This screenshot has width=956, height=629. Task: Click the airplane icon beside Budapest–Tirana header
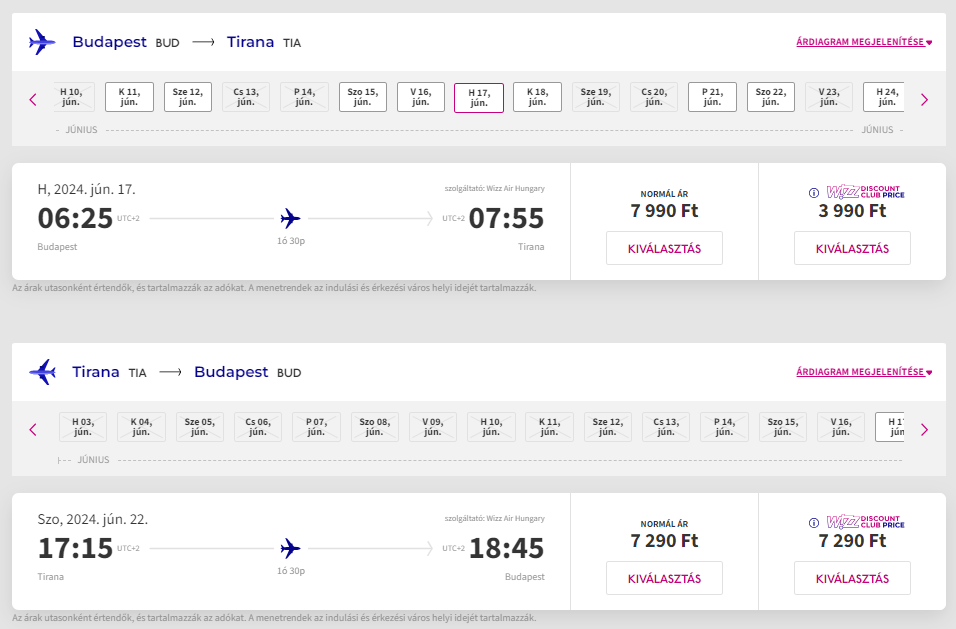click(42, 42)
